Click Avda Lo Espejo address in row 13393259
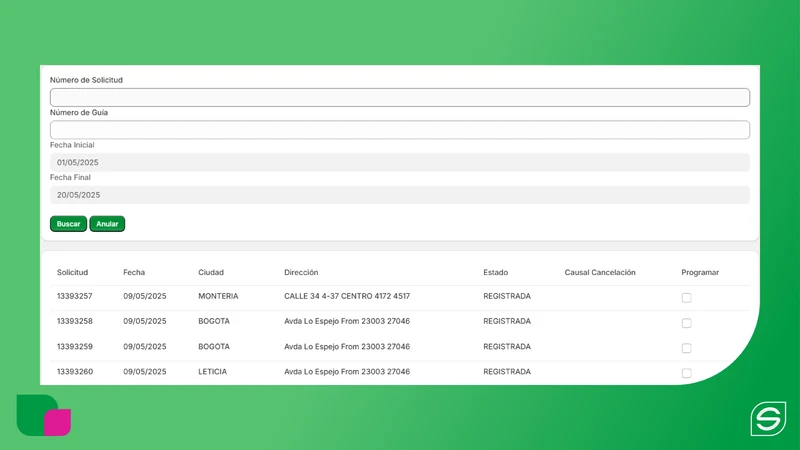 click(x=347, y=346)
